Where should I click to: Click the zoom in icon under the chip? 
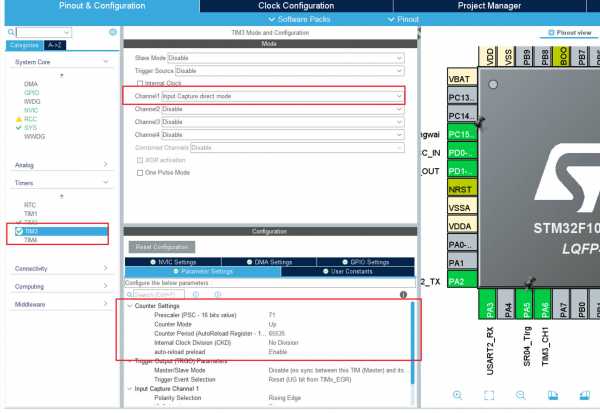click(457, 395)
